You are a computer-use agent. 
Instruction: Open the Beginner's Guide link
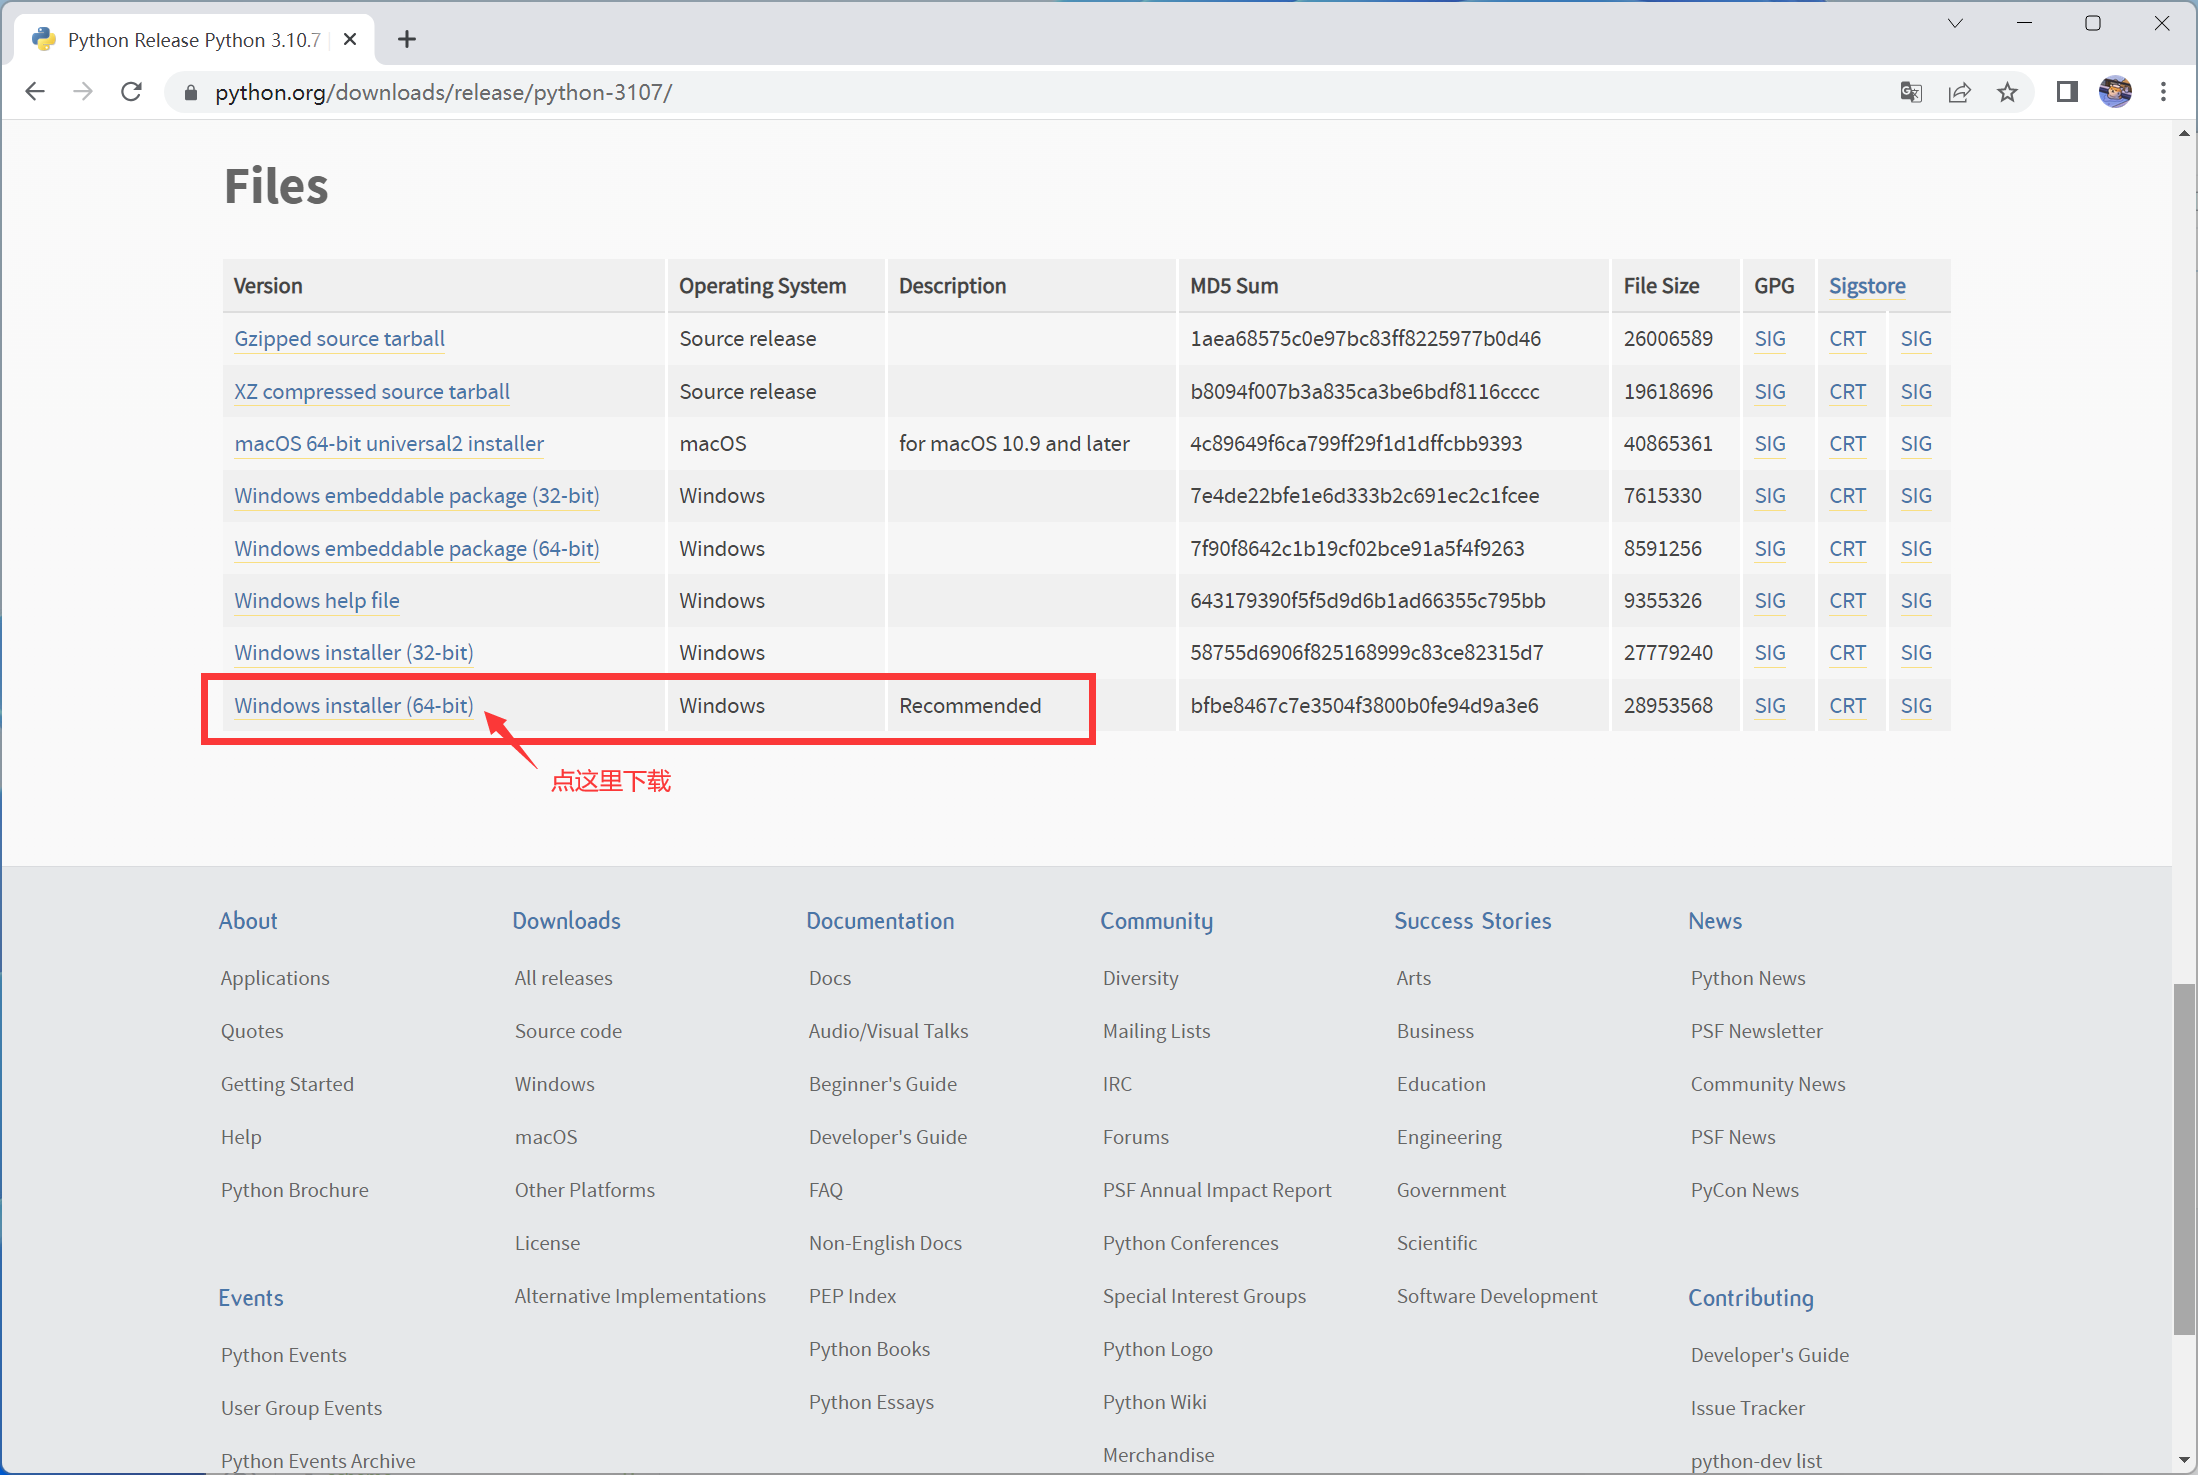[883, 1084]
